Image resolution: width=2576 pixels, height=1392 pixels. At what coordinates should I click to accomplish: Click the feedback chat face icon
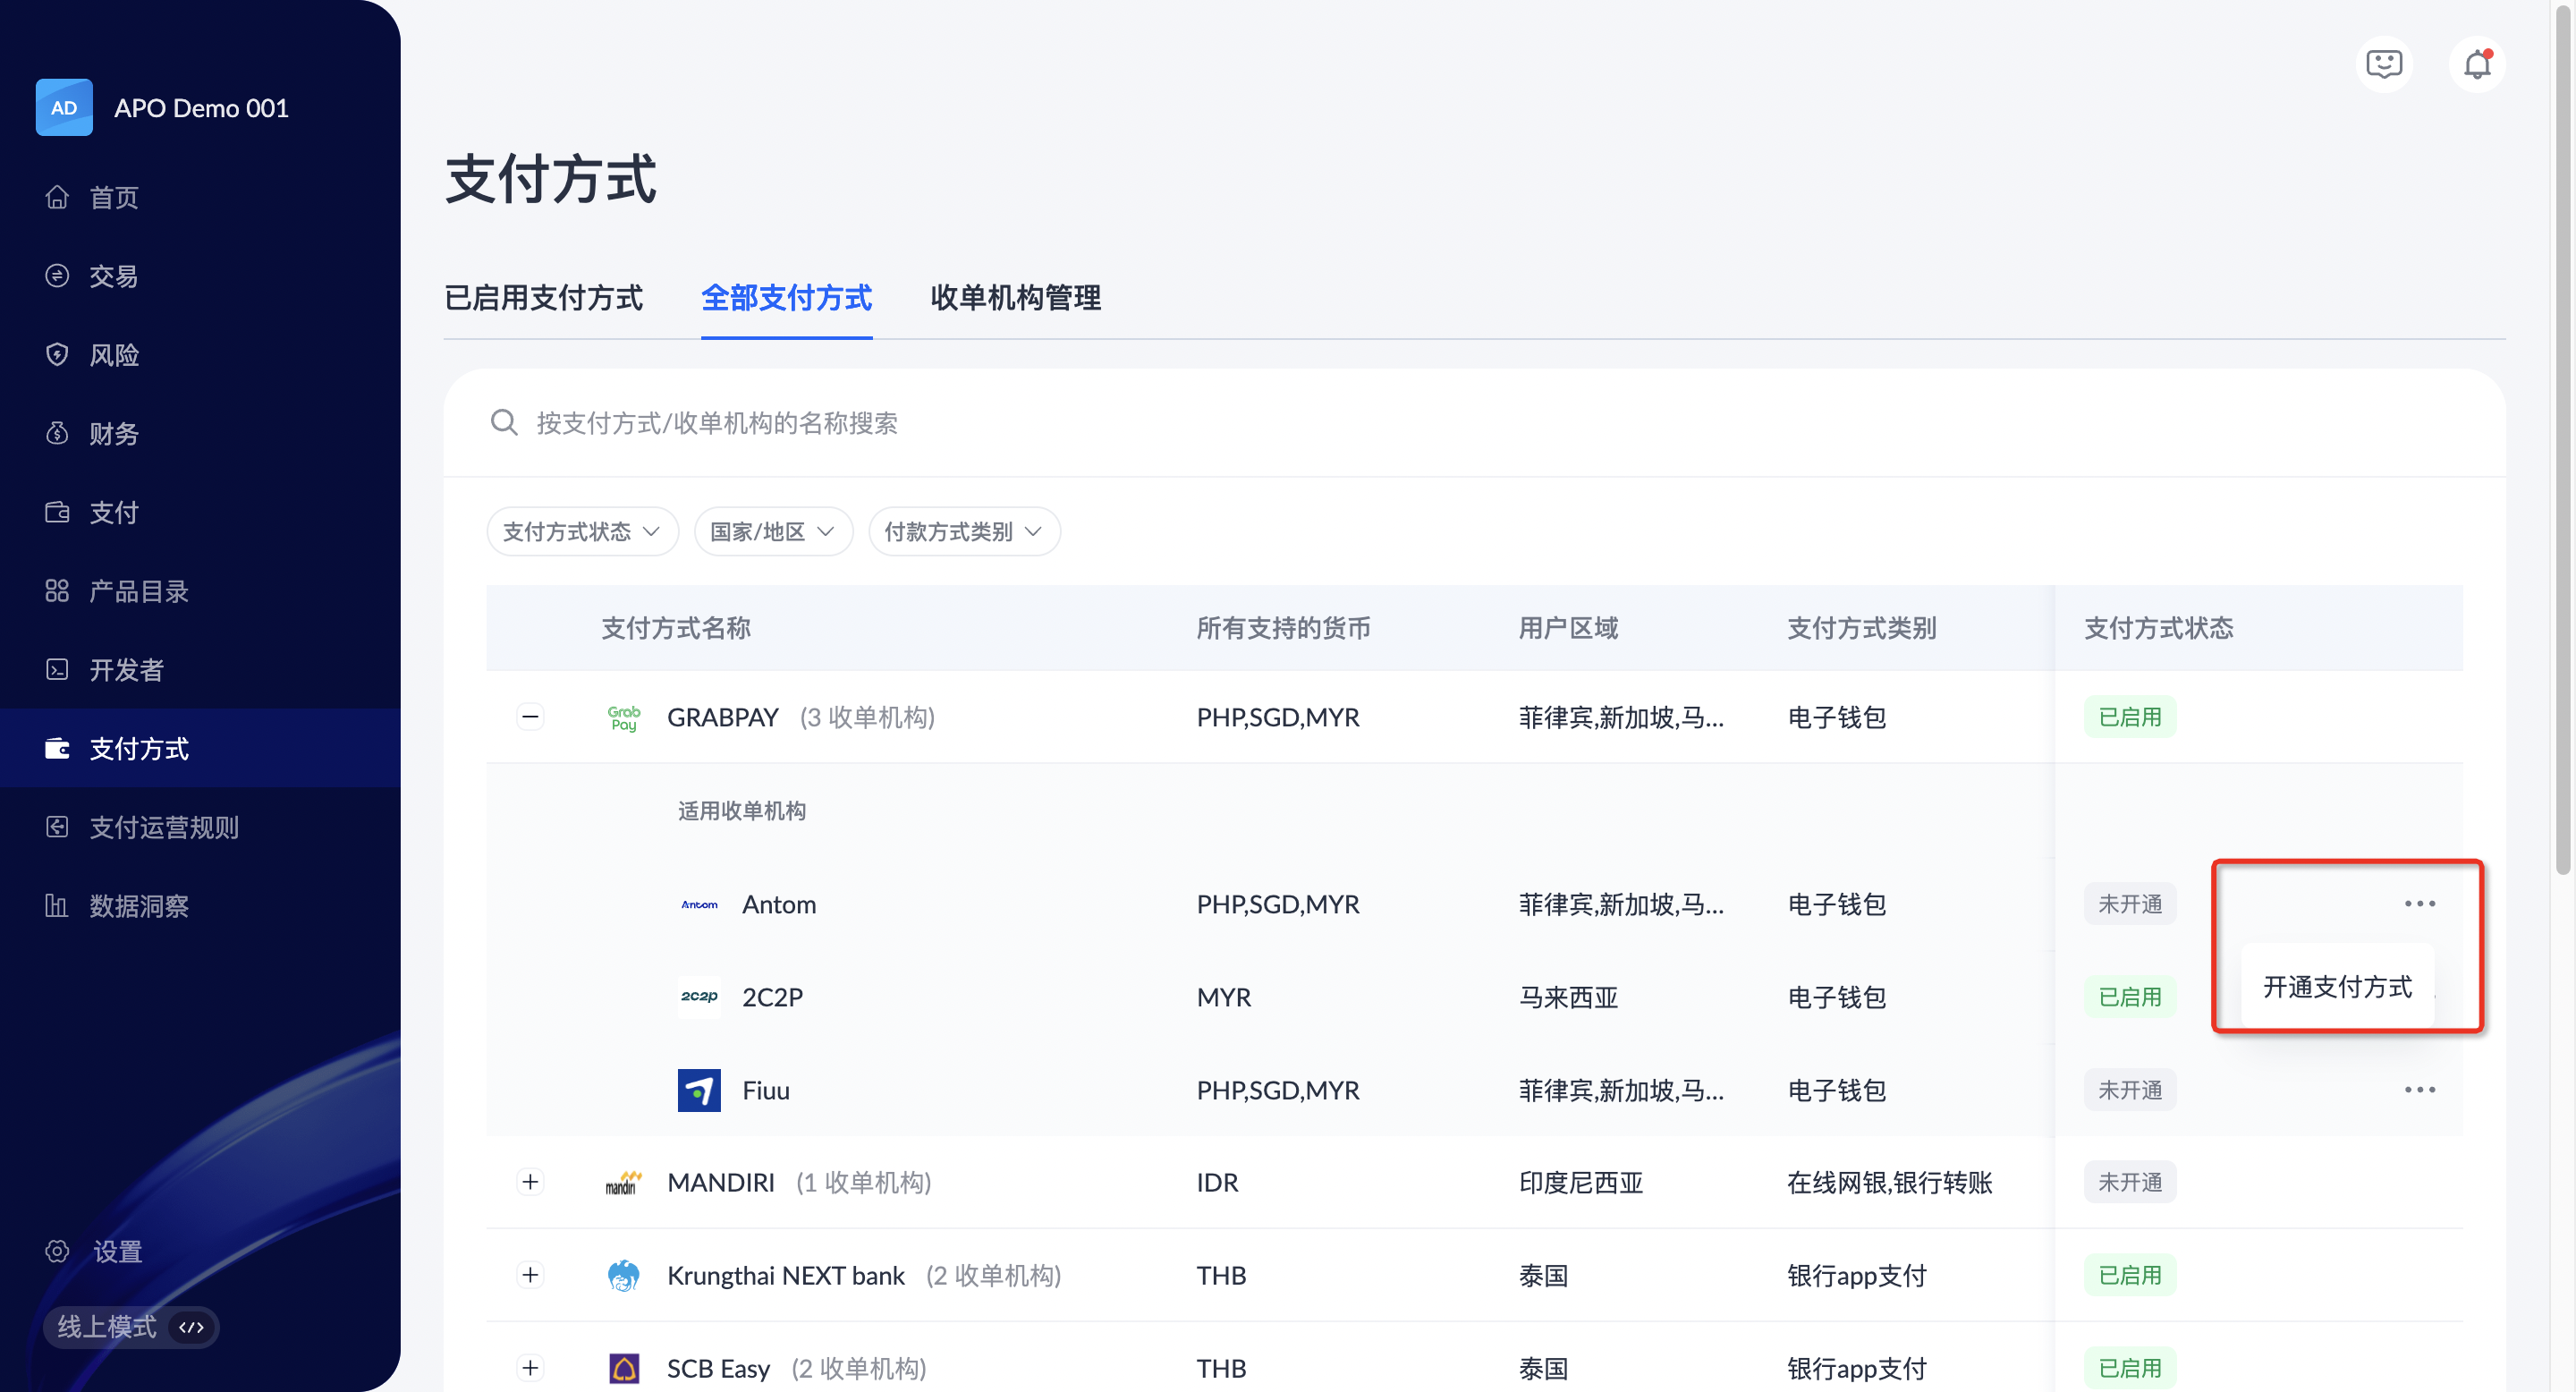coord(2384,65)
